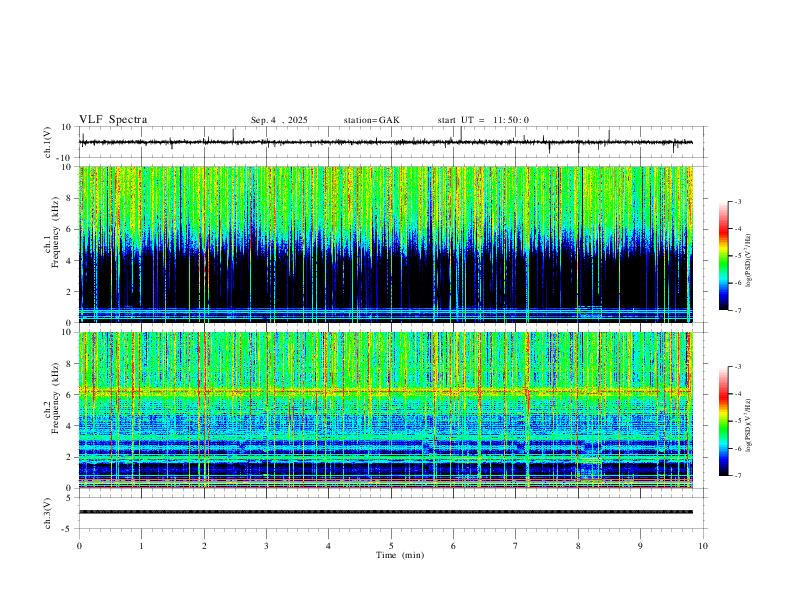Click the time-axis tick label "1"
Image resolution: width=792 pixels, height=612 pixels.
click(141, 546)
